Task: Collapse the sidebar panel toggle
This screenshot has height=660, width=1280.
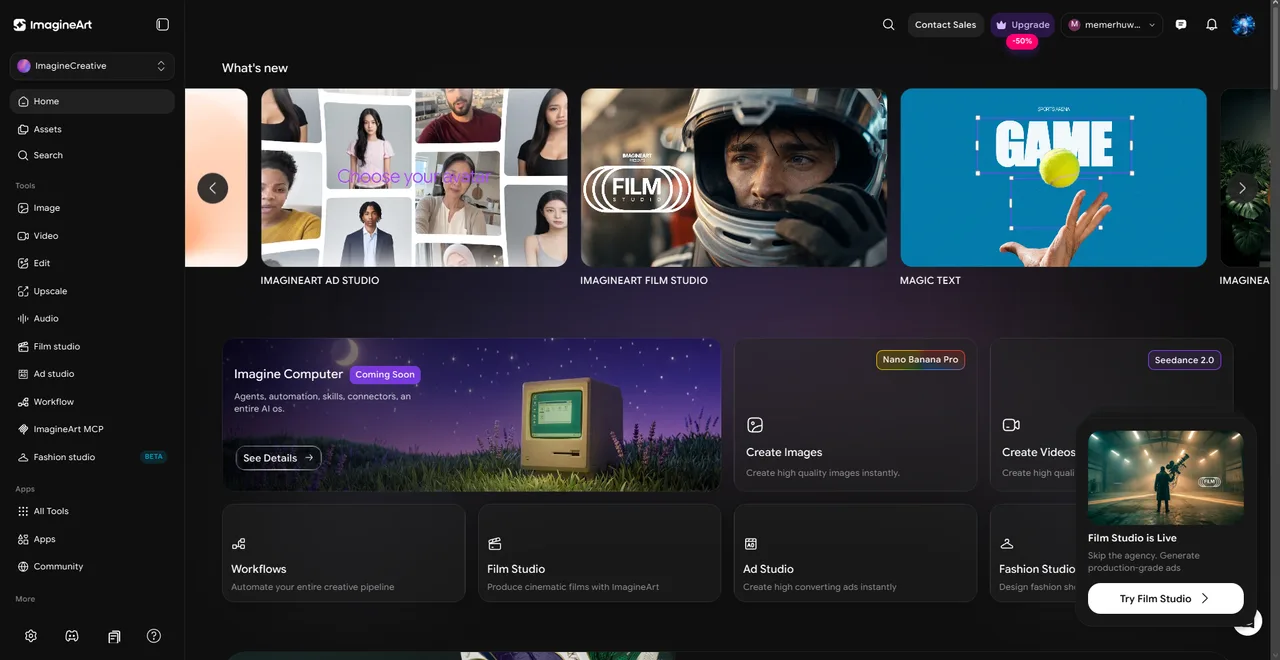Action: point(163,24)
